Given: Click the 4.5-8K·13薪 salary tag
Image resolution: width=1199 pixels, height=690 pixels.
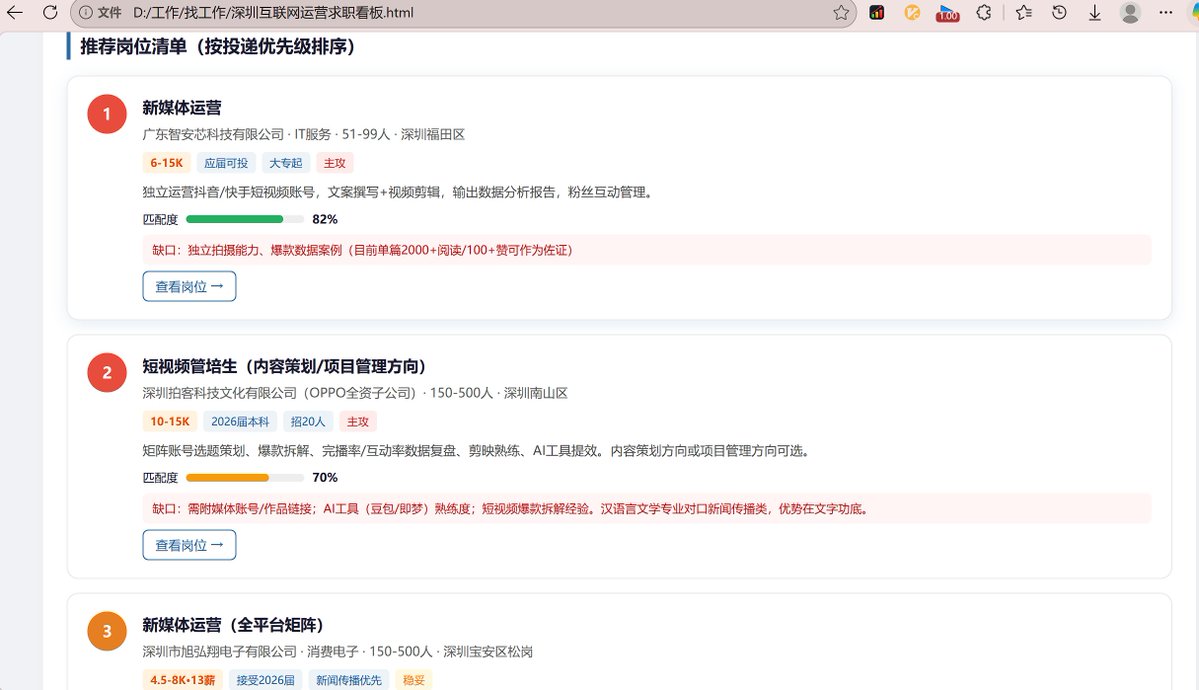Looking at the screenshot, I should [x=183, y=680].
